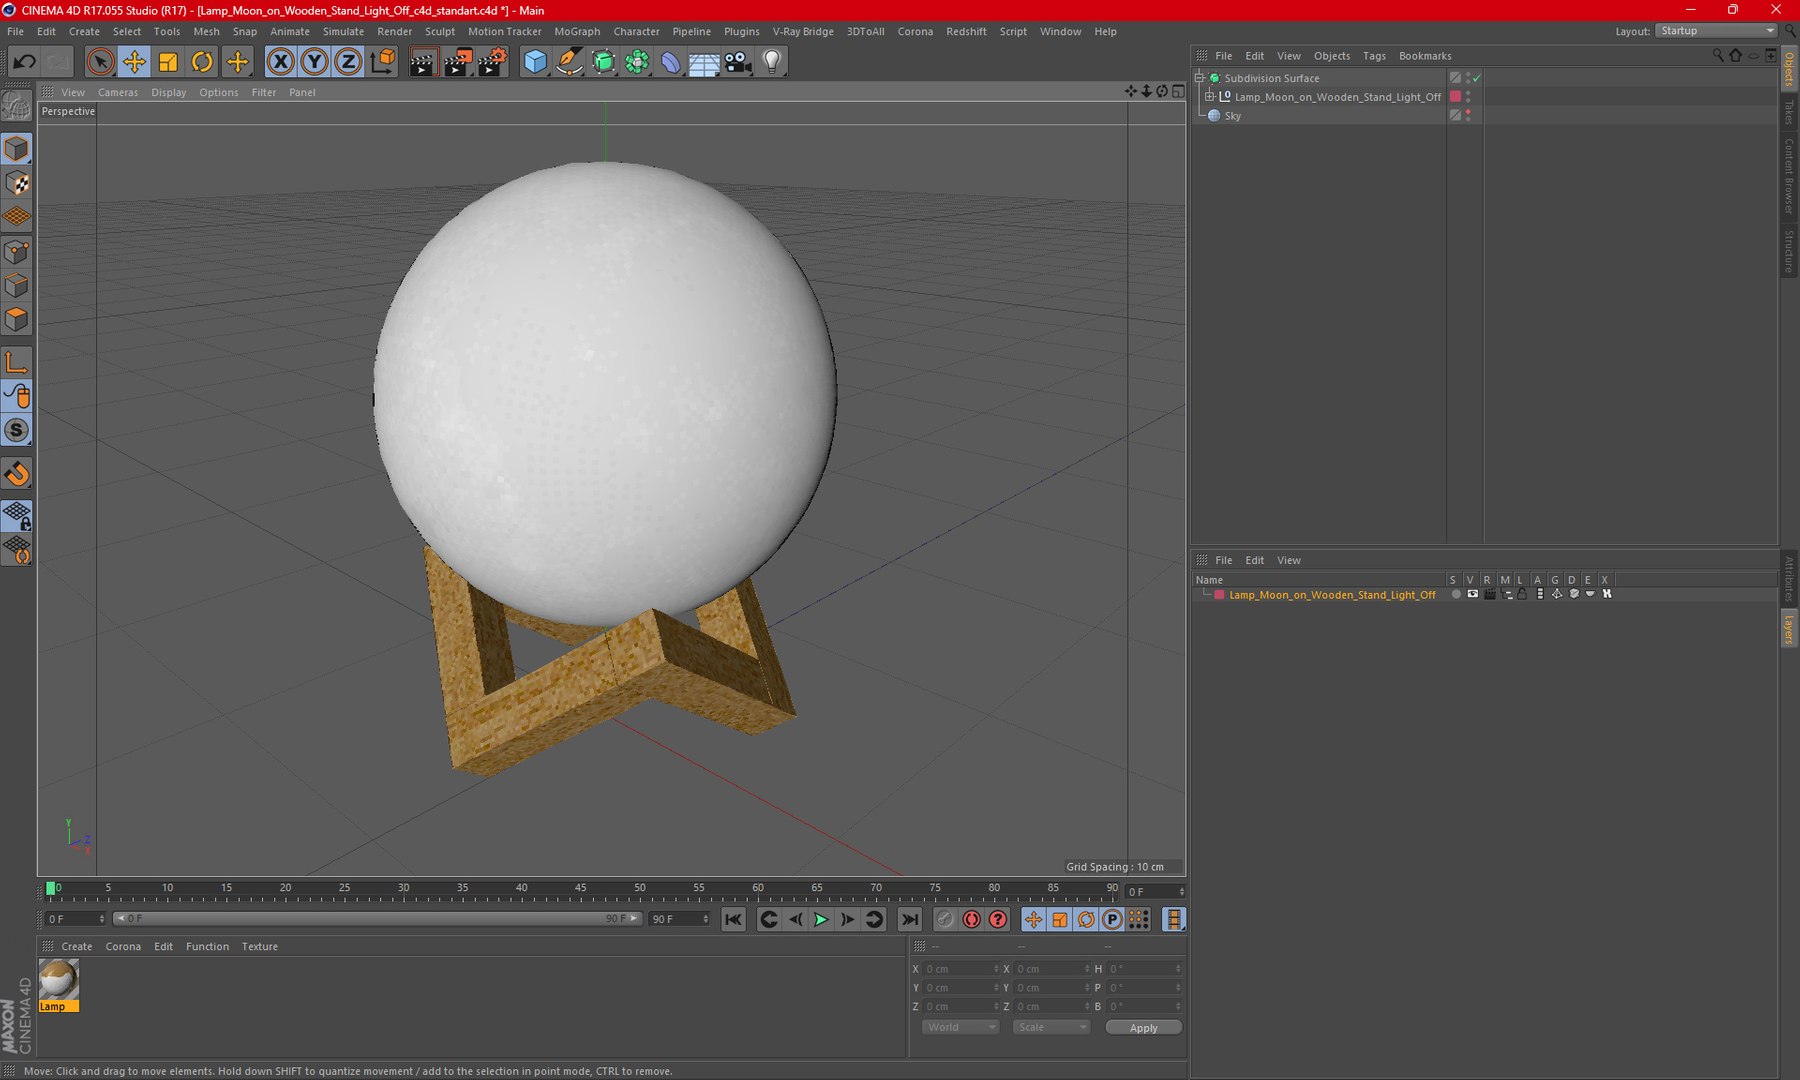Click the X position input field
The width and height of the screenshot is (1800, 1080).
pyautogui.click(x=960, y=969)
